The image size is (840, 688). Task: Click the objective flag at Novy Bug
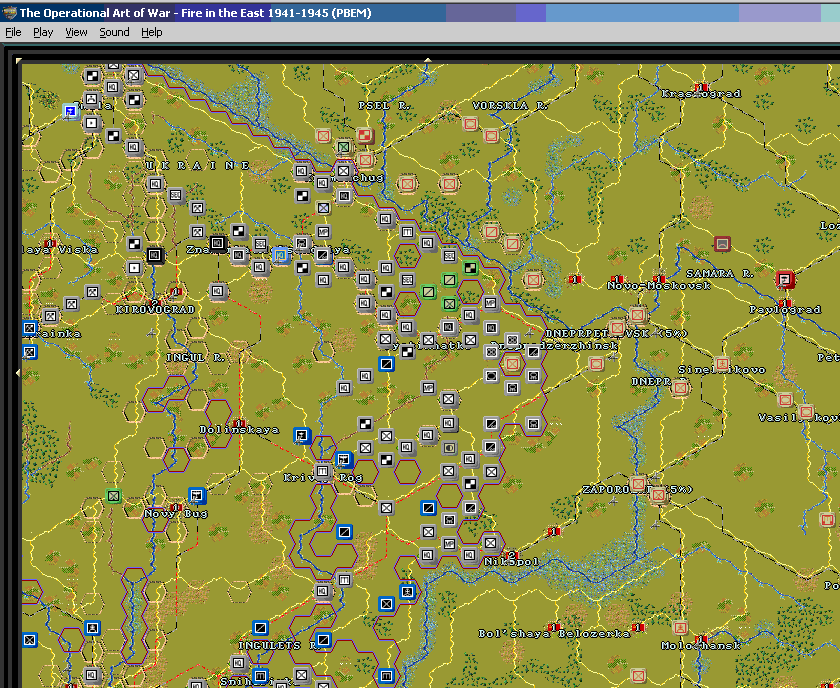coord(175,507)
